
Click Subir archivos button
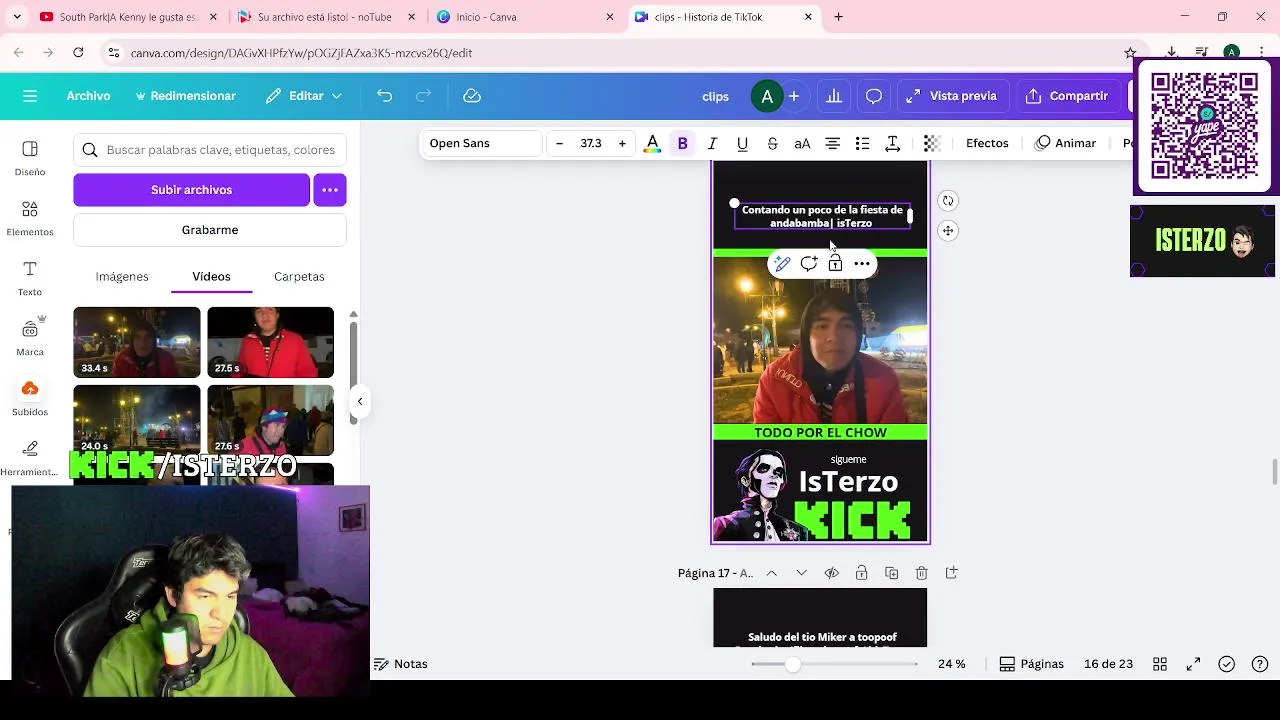pyautogui.click(x=191, y=190)
